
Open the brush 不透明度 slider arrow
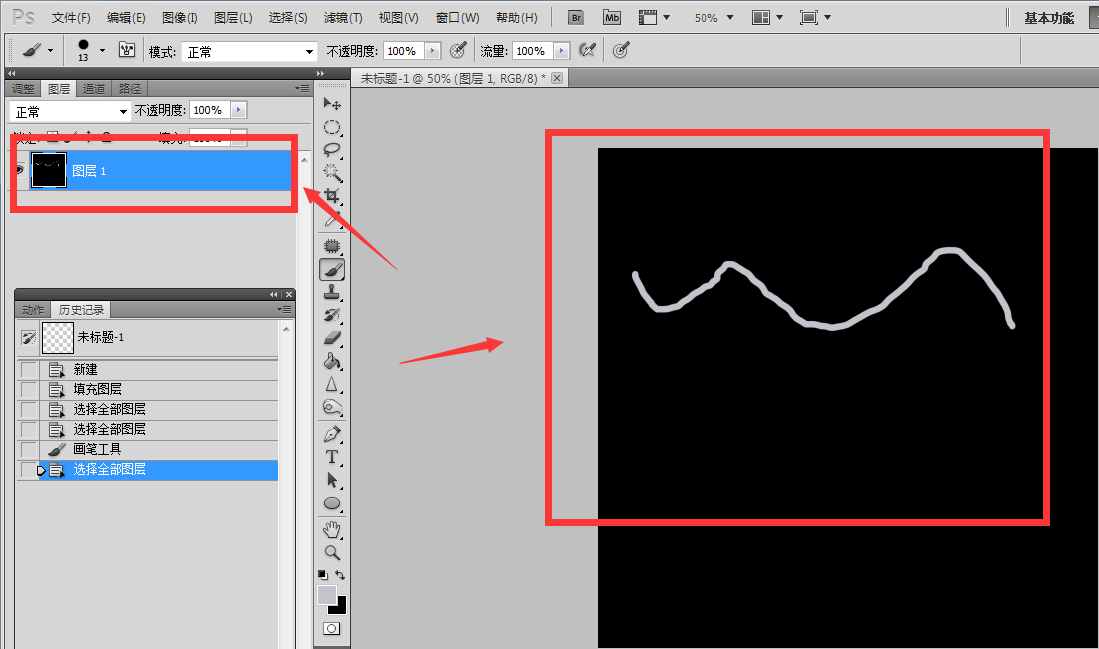point(433,51)
